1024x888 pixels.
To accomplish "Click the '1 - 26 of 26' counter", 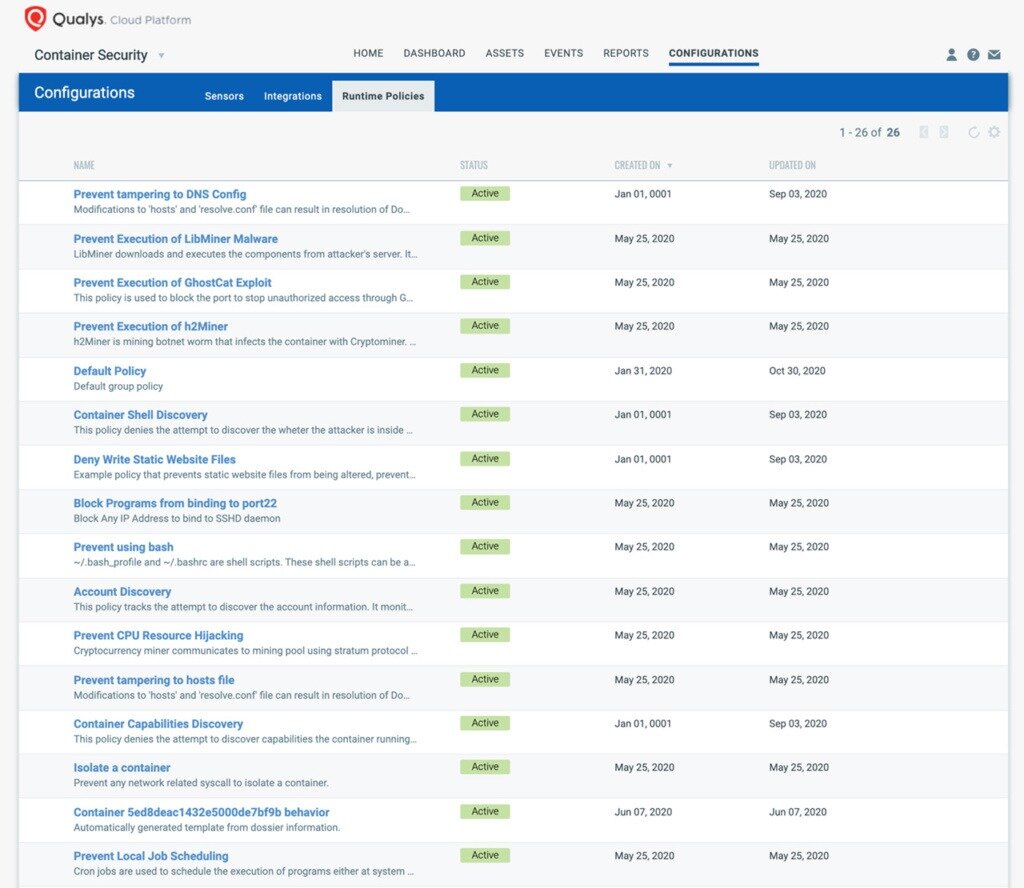I will [869, 133].
